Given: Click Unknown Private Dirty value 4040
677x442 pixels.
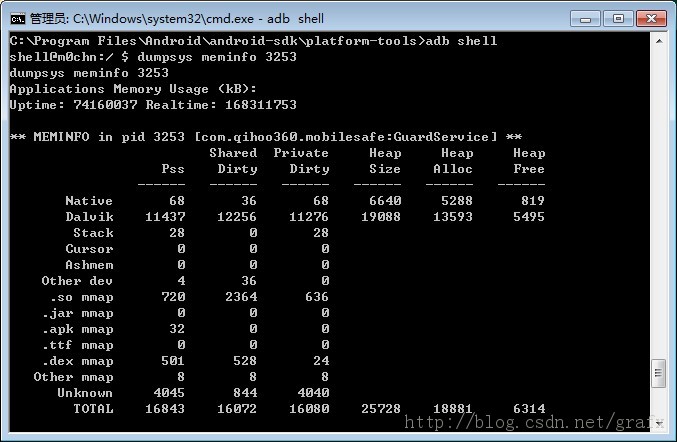Looking at the screenshot, I should click(313, 393).
